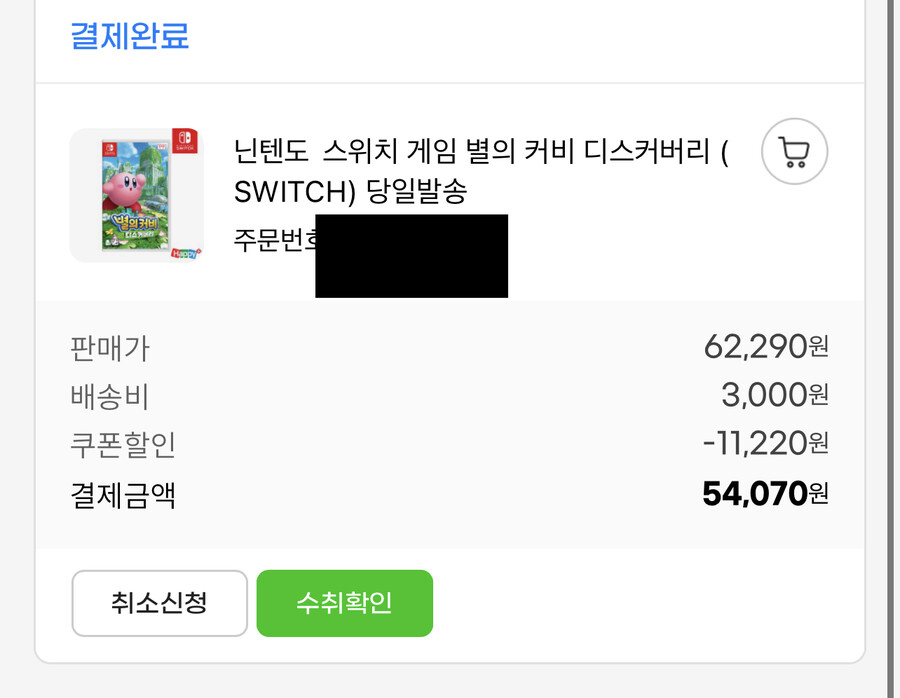The width and height of the screenshot is (900, 698).
Task: Click the bold 54,070원 total amount
Action: (x=766, y=493)
